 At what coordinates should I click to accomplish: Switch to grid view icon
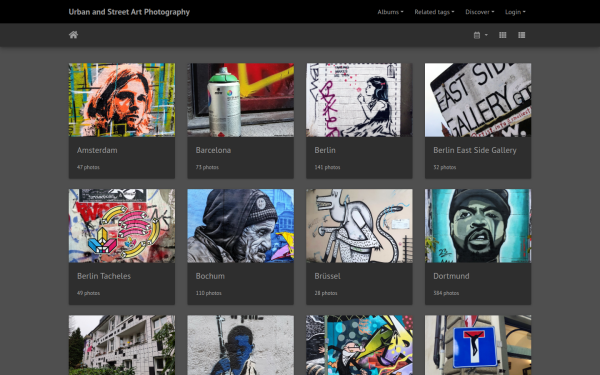tap(502, 35)
